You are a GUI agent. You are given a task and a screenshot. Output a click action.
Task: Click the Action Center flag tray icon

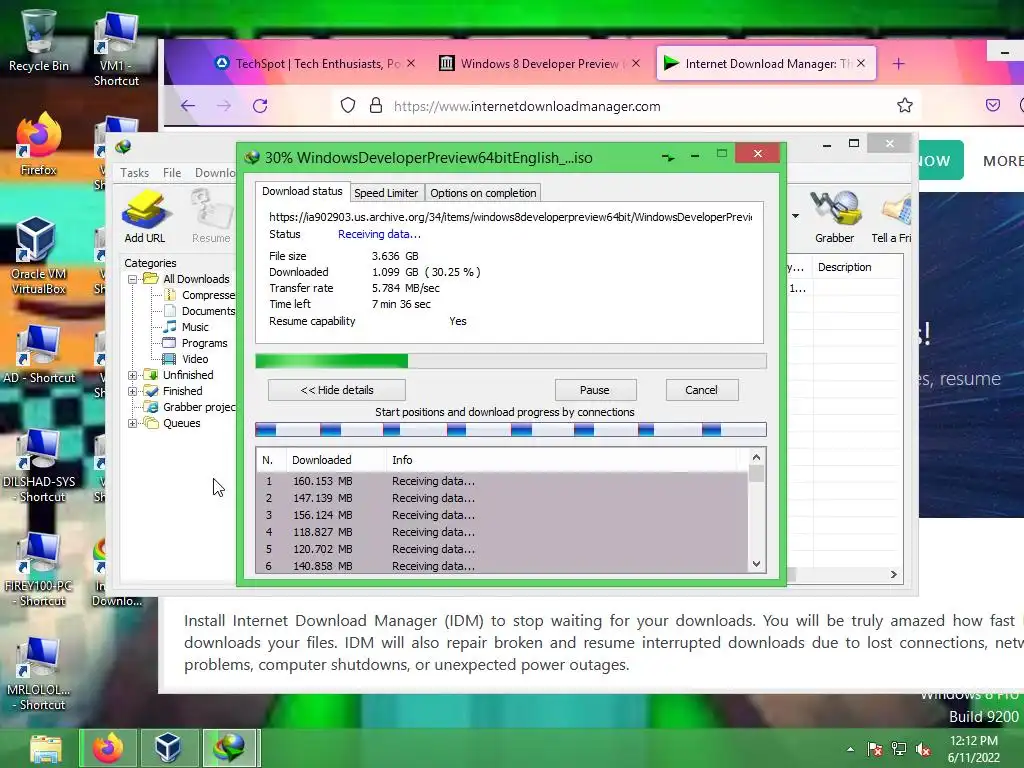click(875, 750)
